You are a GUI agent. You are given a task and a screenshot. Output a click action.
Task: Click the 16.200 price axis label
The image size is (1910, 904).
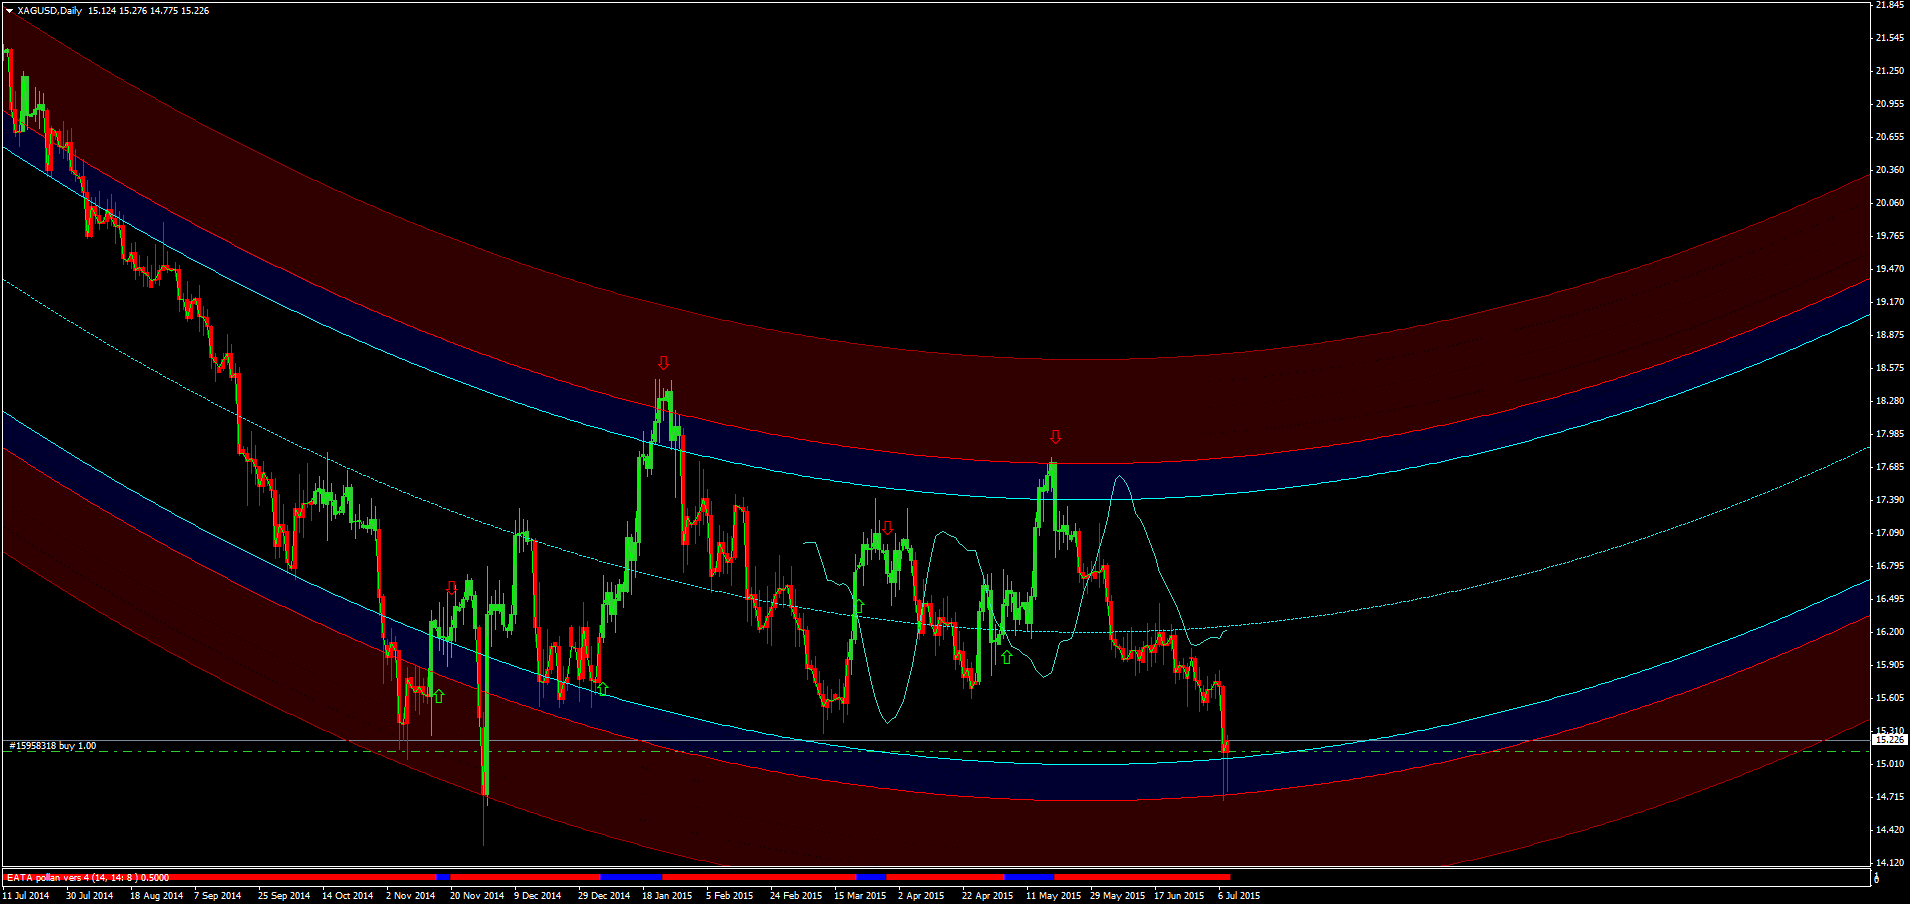[1890, 632]
